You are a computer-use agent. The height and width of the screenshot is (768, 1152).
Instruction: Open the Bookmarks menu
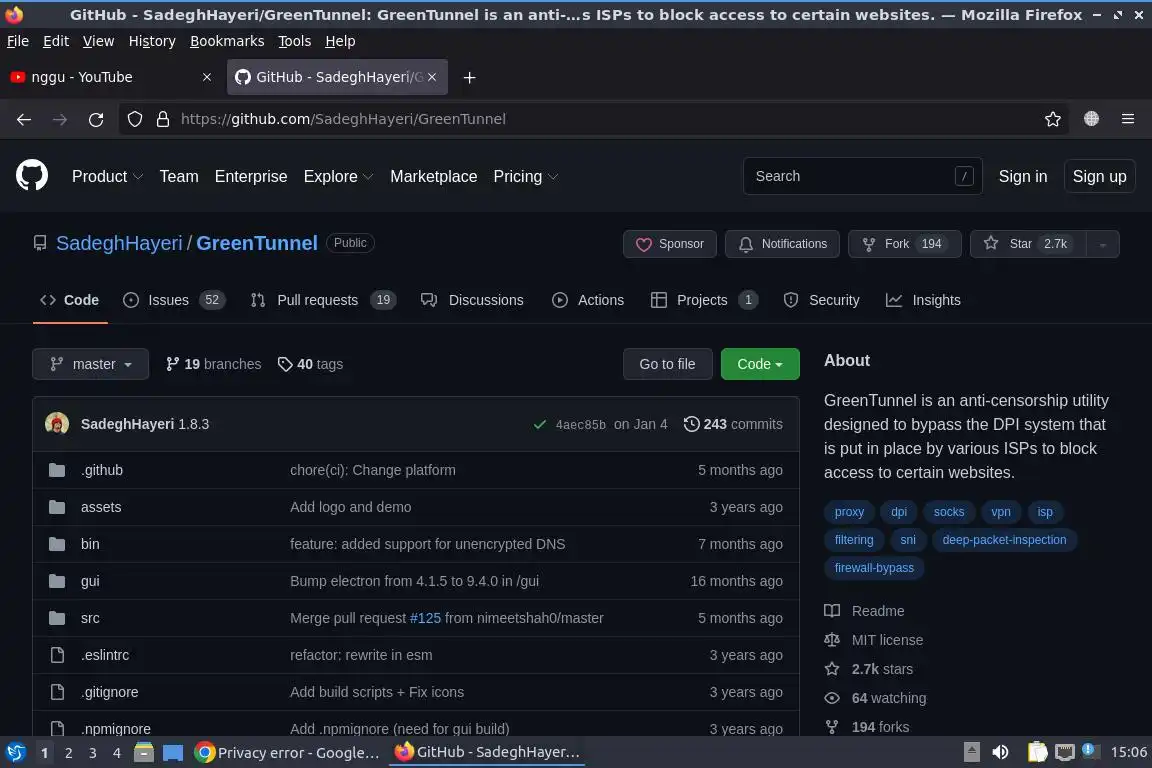pos(227,41)
